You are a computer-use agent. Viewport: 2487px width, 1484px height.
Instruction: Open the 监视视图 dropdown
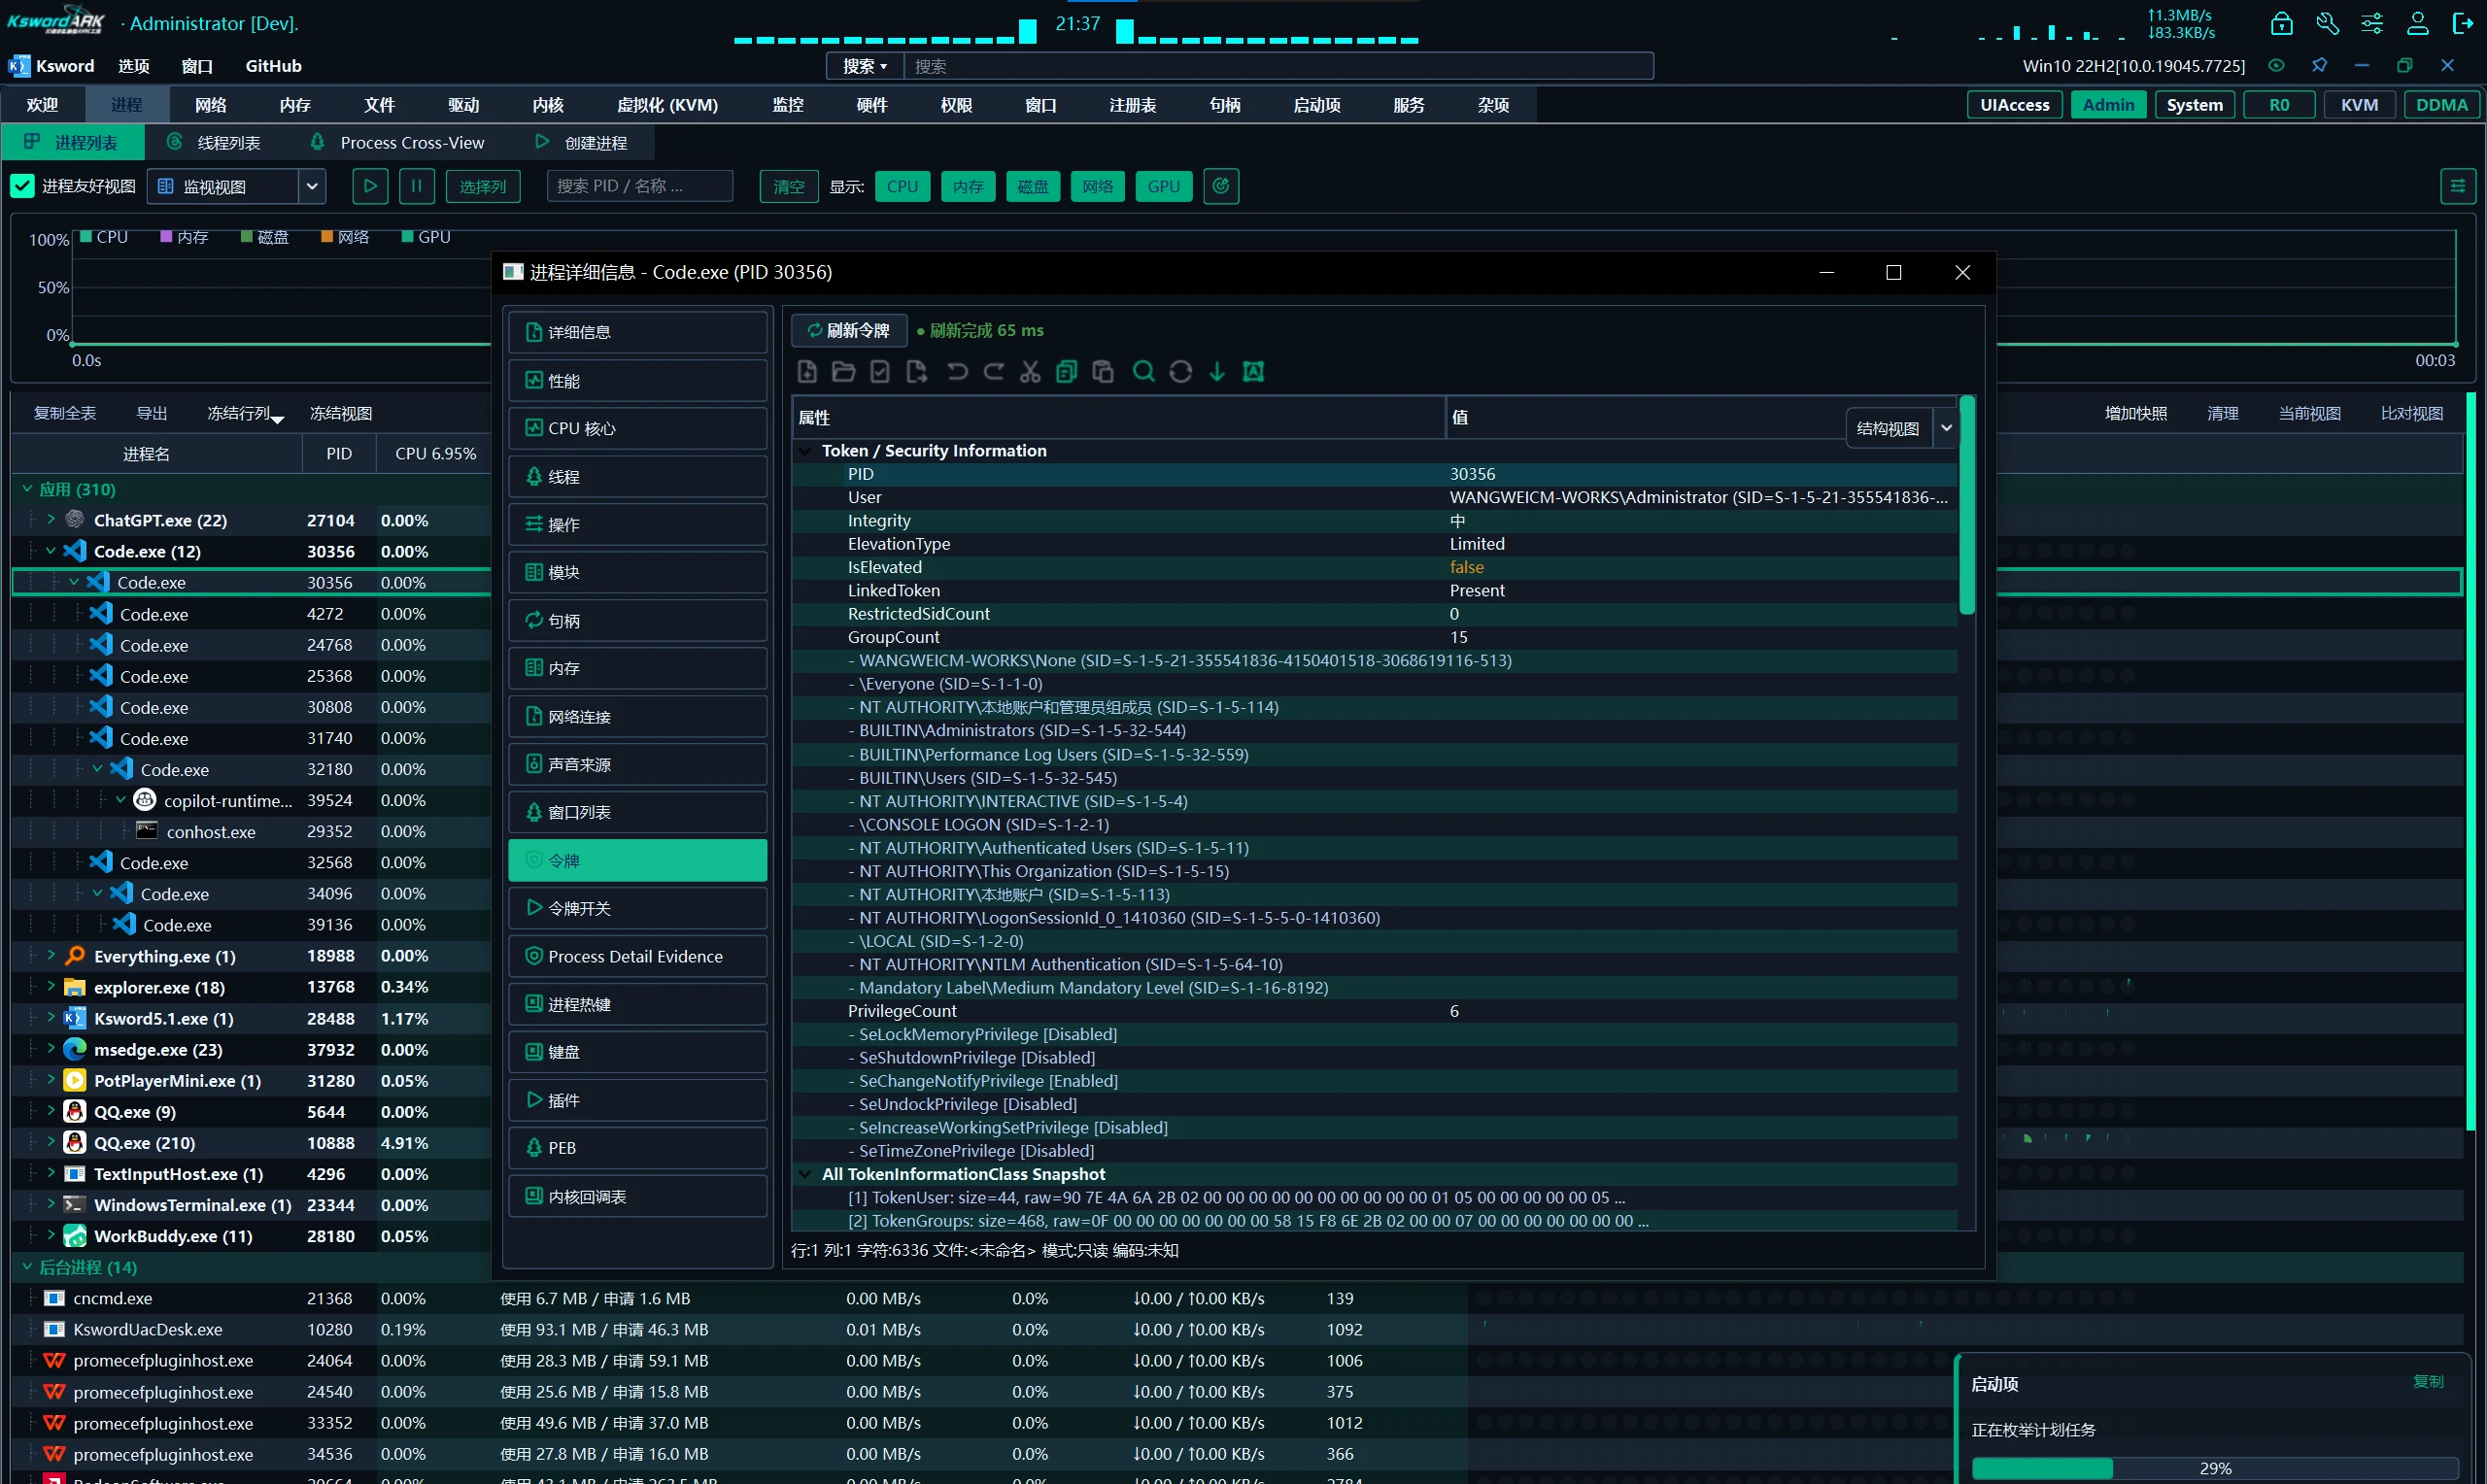(237, 186)
